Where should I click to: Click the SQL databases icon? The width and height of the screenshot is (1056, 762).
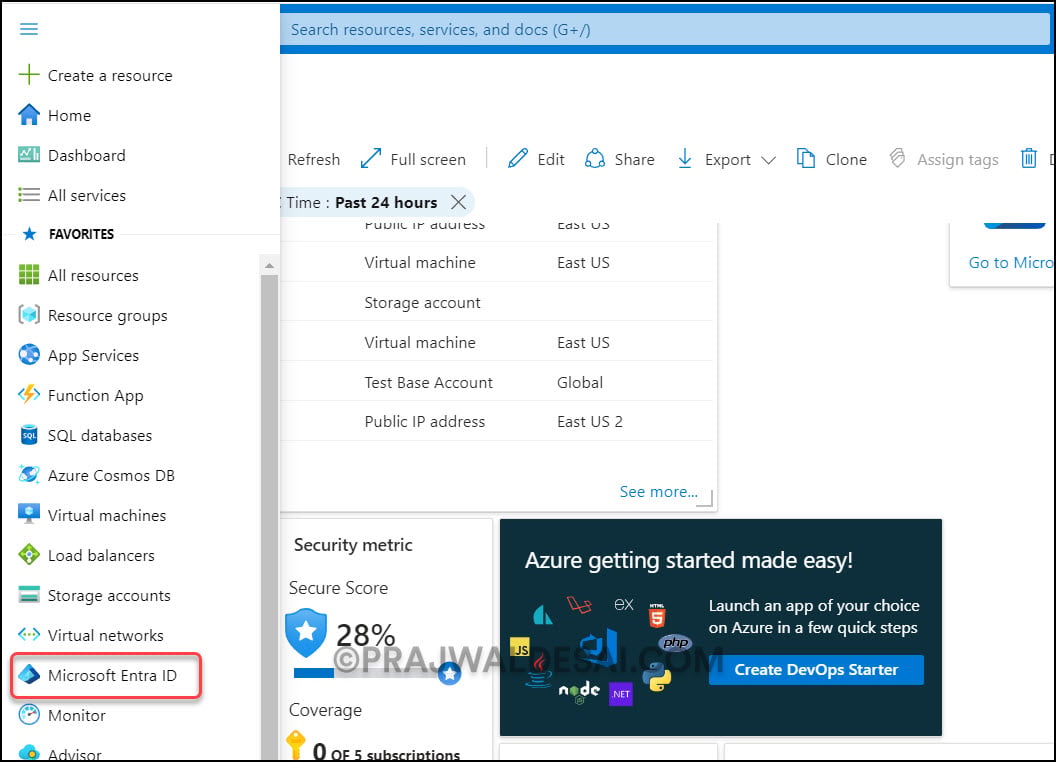[29, 435]
